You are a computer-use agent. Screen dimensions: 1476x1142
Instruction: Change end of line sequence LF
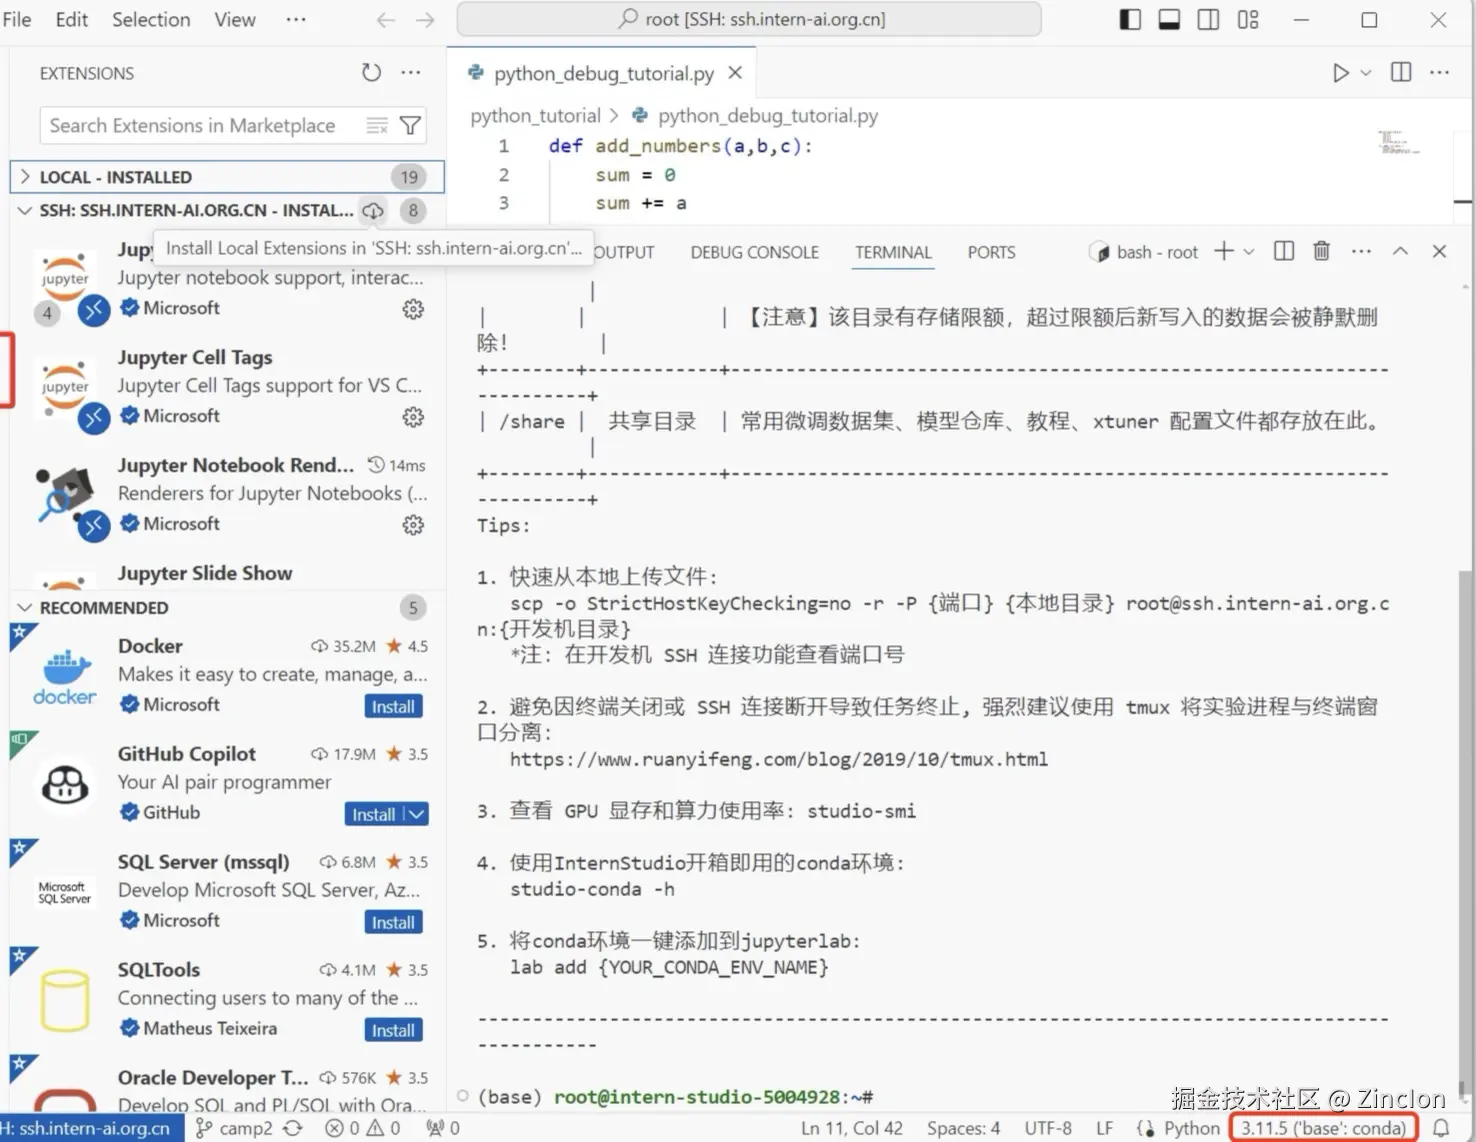click(x=1104, y=1128)
